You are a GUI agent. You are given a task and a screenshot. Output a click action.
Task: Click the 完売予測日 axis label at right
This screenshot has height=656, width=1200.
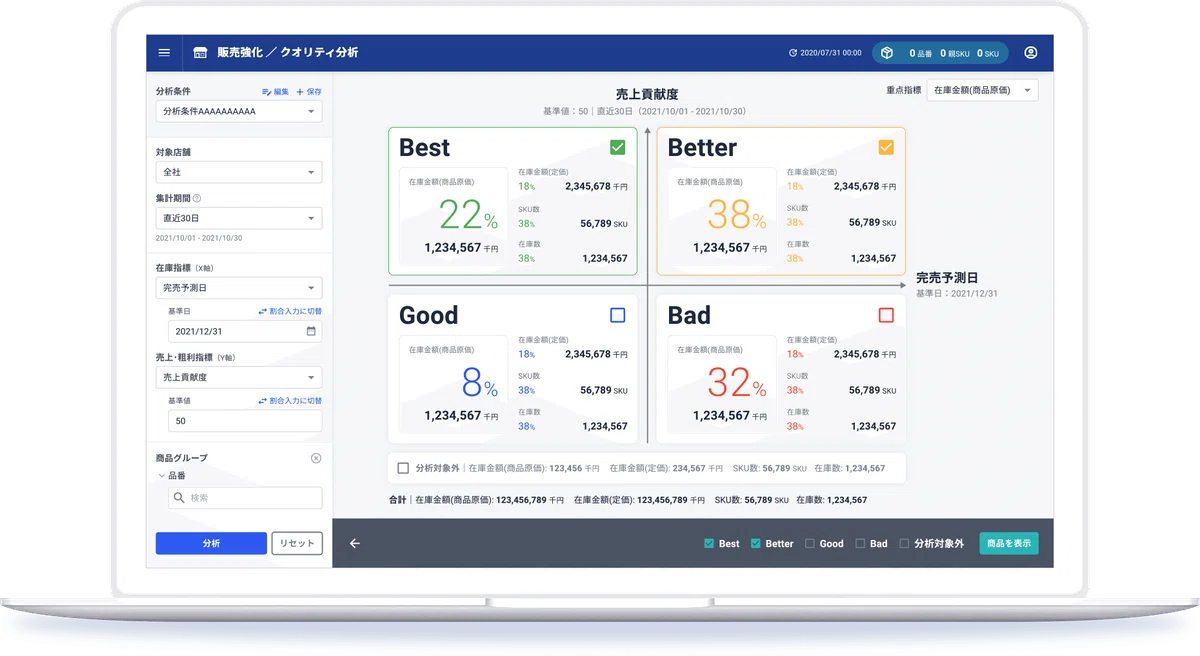[x=947, y=278]
